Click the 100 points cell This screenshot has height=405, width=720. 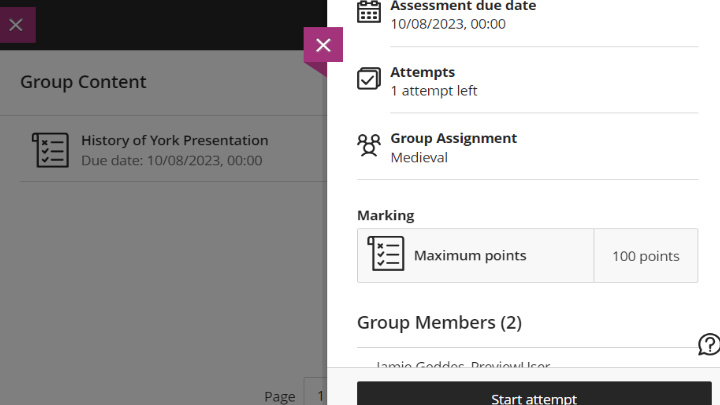pos(645,256)
